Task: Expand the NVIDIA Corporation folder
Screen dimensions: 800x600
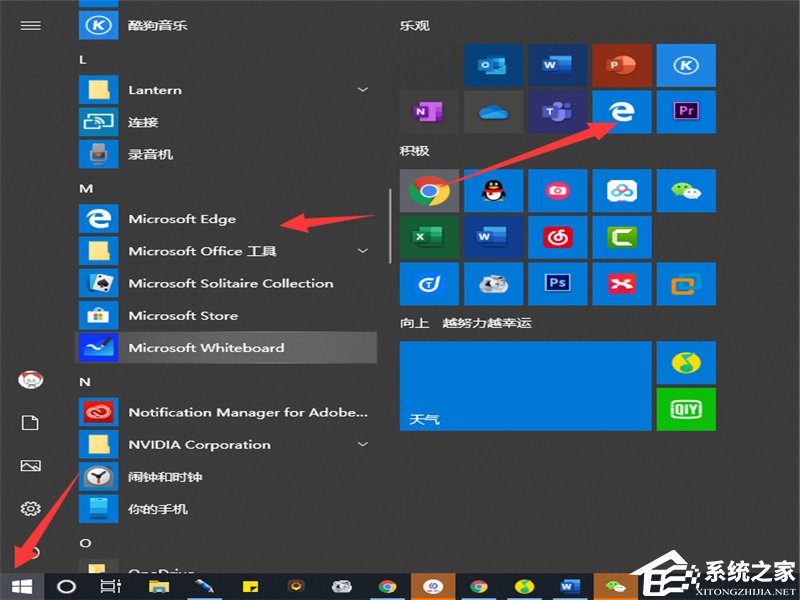Action: [x=362, y=444]
